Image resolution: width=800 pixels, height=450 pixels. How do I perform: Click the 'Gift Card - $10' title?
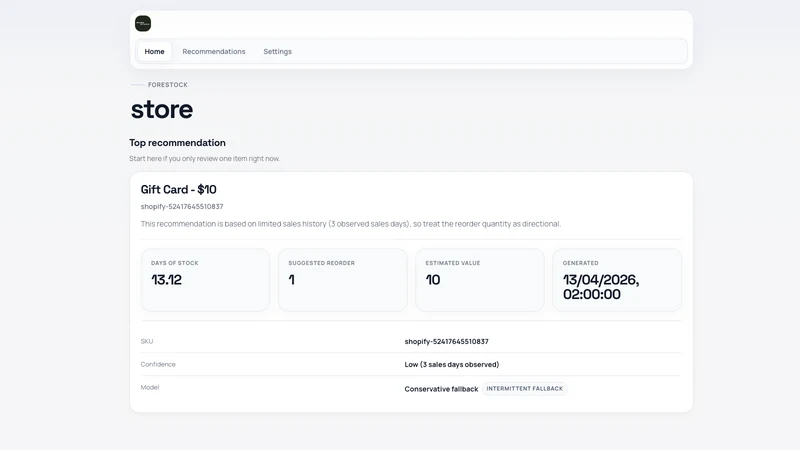[179, 189]
